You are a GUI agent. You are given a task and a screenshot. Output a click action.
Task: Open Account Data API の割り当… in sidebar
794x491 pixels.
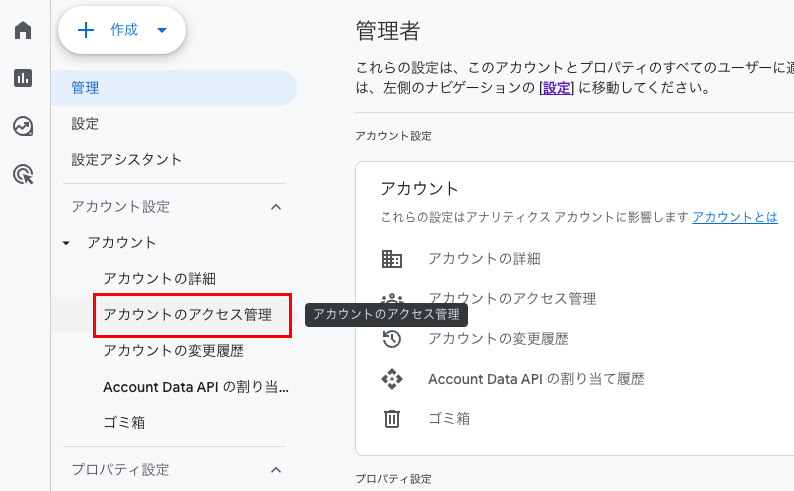point(196,387)
